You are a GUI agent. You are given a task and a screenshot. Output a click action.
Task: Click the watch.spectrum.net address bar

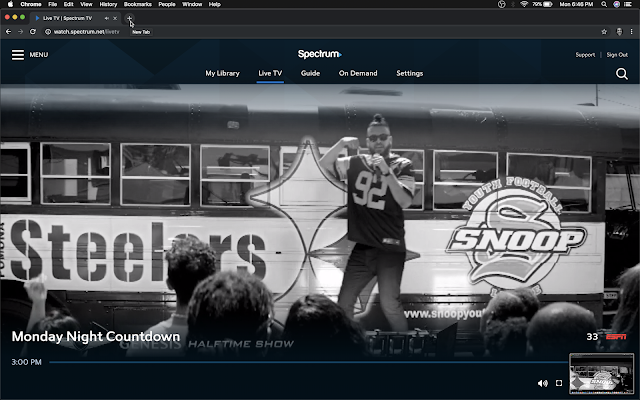[x=86, y=32]
